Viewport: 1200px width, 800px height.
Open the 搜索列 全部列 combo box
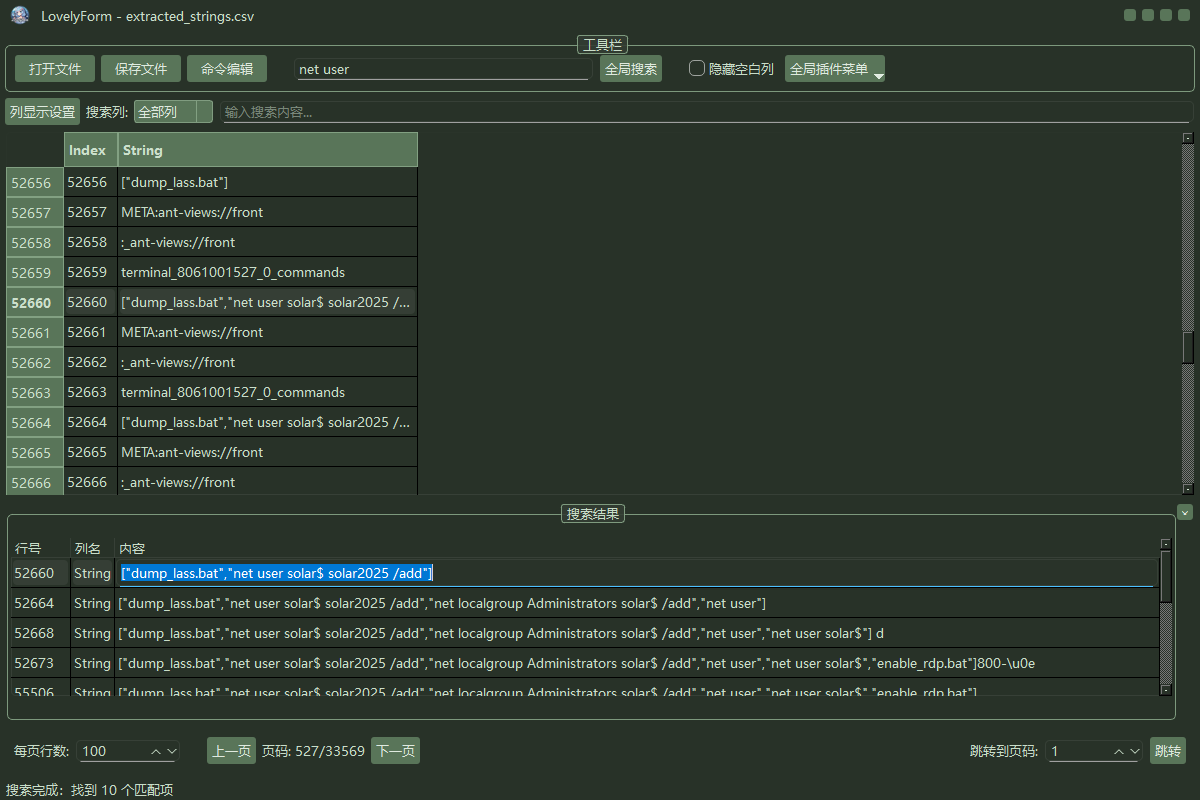[x=173, y=112]
